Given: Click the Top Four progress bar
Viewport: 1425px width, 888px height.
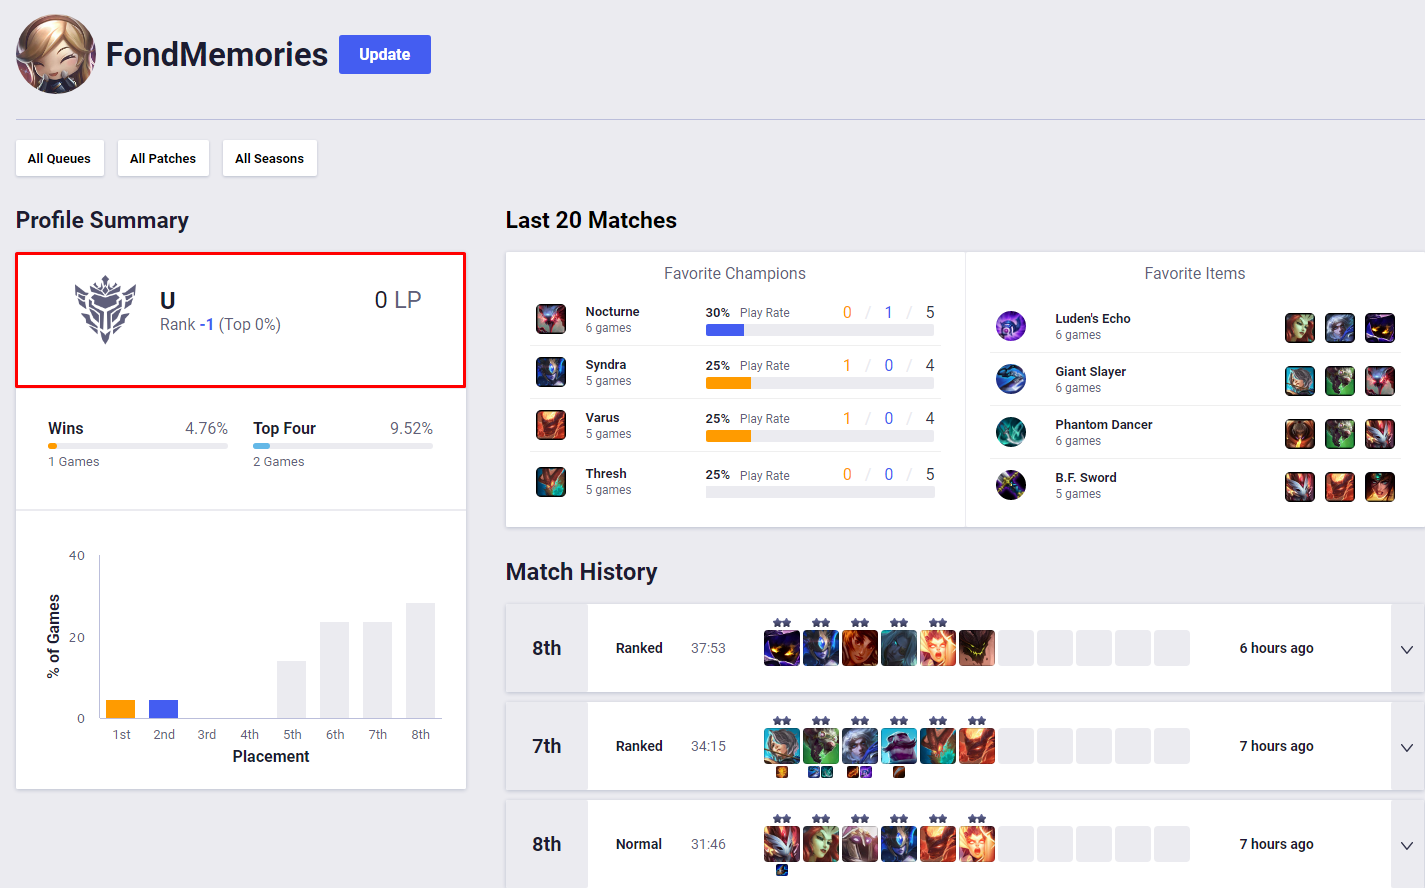Looking at the screenshot, I should [x=343, y=446].
